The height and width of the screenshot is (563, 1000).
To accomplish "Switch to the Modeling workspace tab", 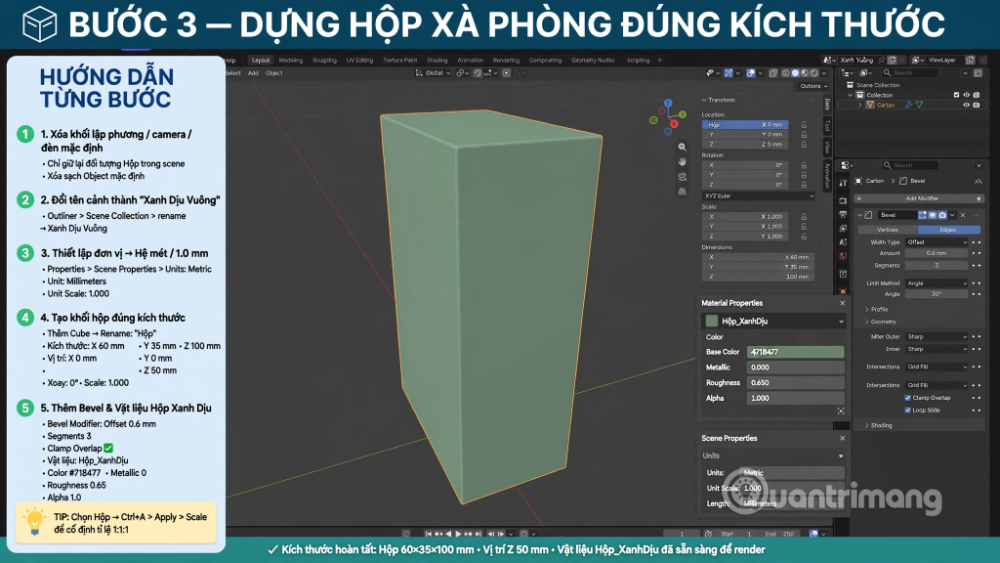I will tap(291, 60).
